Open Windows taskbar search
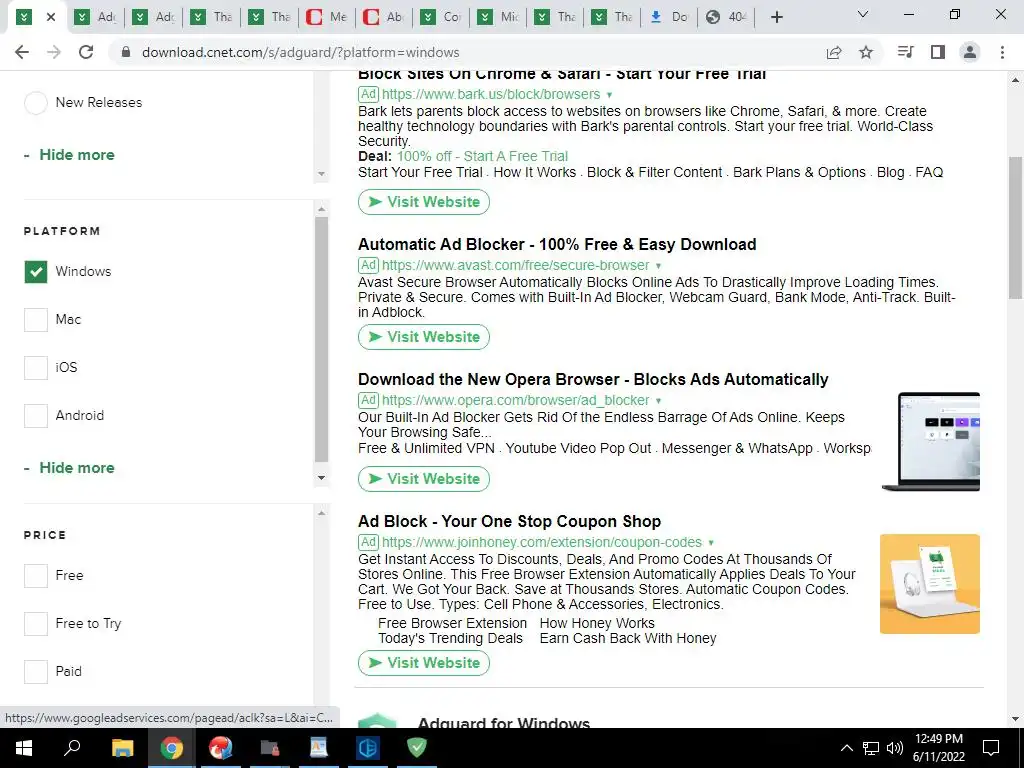This screenshot has width=1024, height=768. pyautogui.click(x=72, y=748)
